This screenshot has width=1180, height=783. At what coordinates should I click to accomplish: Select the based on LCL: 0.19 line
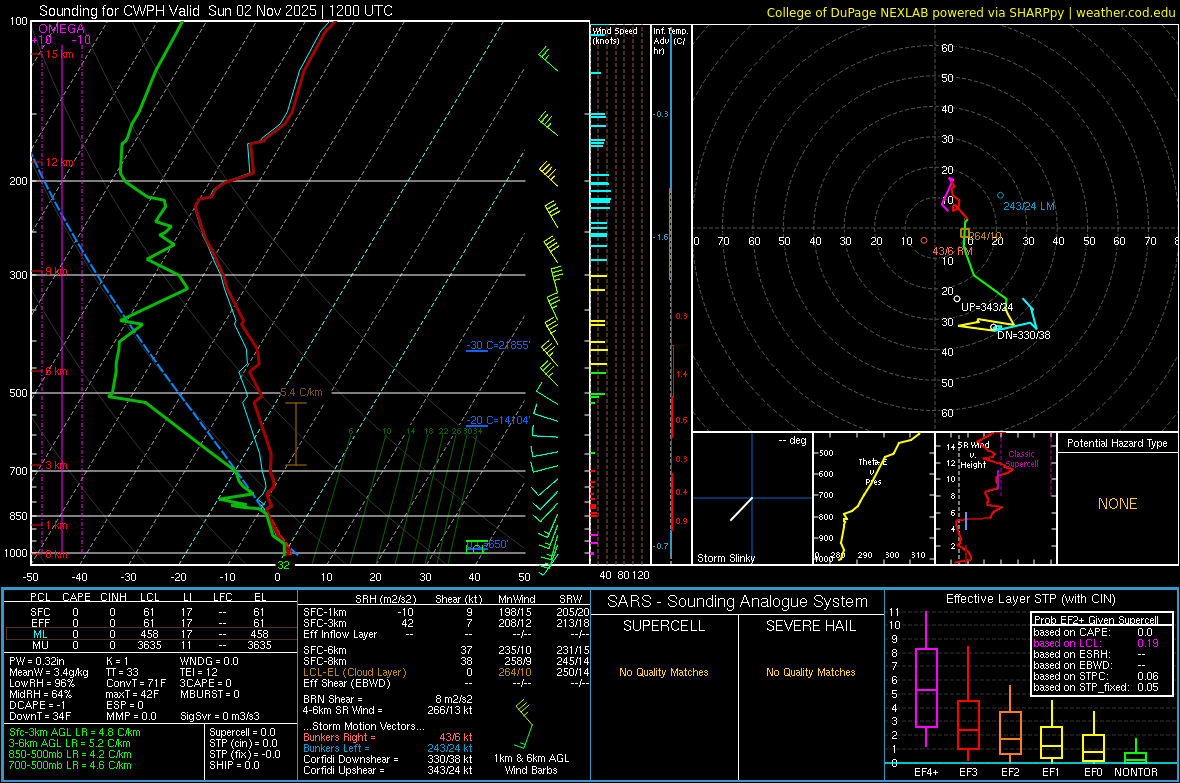1096,643
